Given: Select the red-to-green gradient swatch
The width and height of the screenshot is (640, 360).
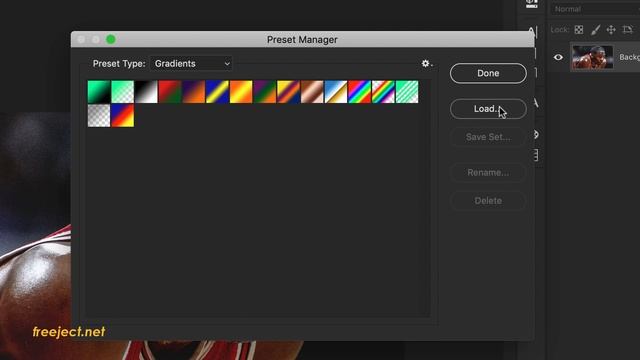Looking at the screenshot, I should tap(170, 92).
